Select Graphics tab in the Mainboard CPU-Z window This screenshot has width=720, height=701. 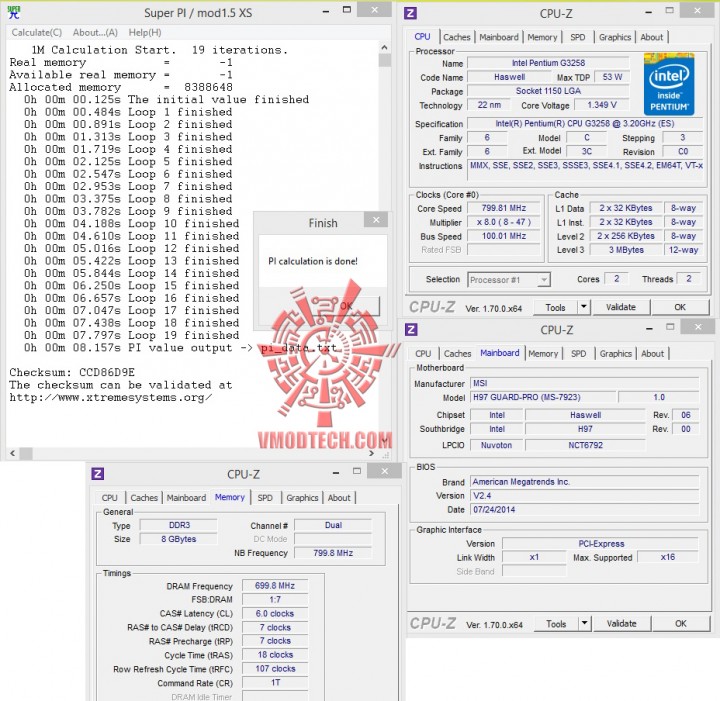pyautogui.click(x=615, y=353)
